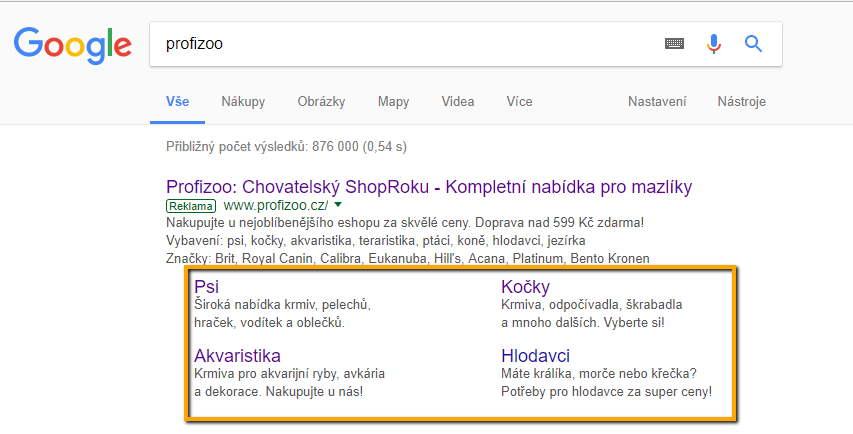The image size is (853, 434).
Task: Click 'Krmiva pro akvarijní ryby' description
Action: 289,374
